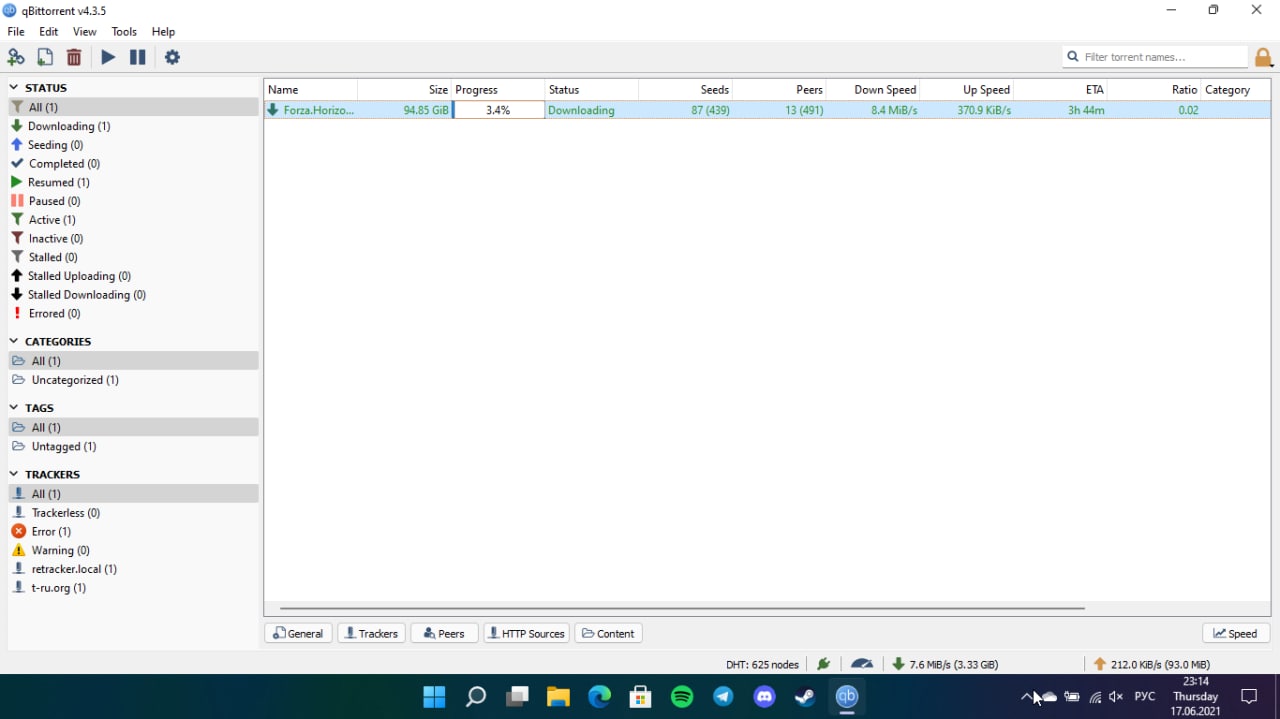Open the Tools menu
The width and height of the screenshot is (1280, 719).
click(124, 32)
